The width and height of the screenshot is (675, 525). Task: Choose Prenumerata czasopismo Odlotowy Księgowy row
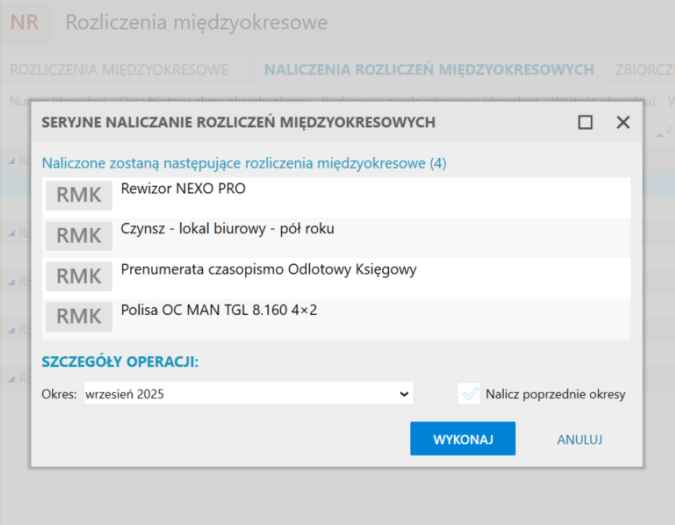click(x=268, y=269)
